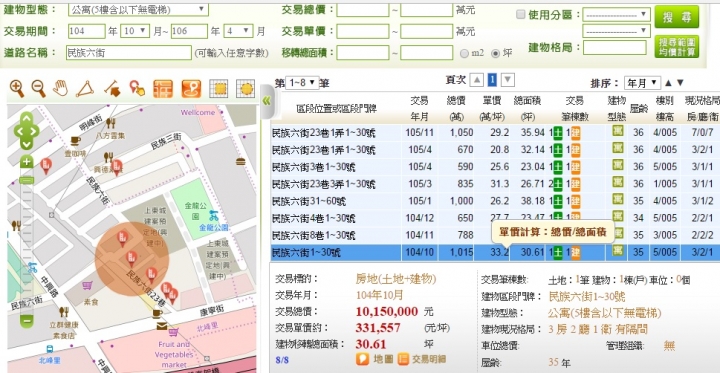Select the map zoom-out magnifier tool

click(x=39, y=88)
